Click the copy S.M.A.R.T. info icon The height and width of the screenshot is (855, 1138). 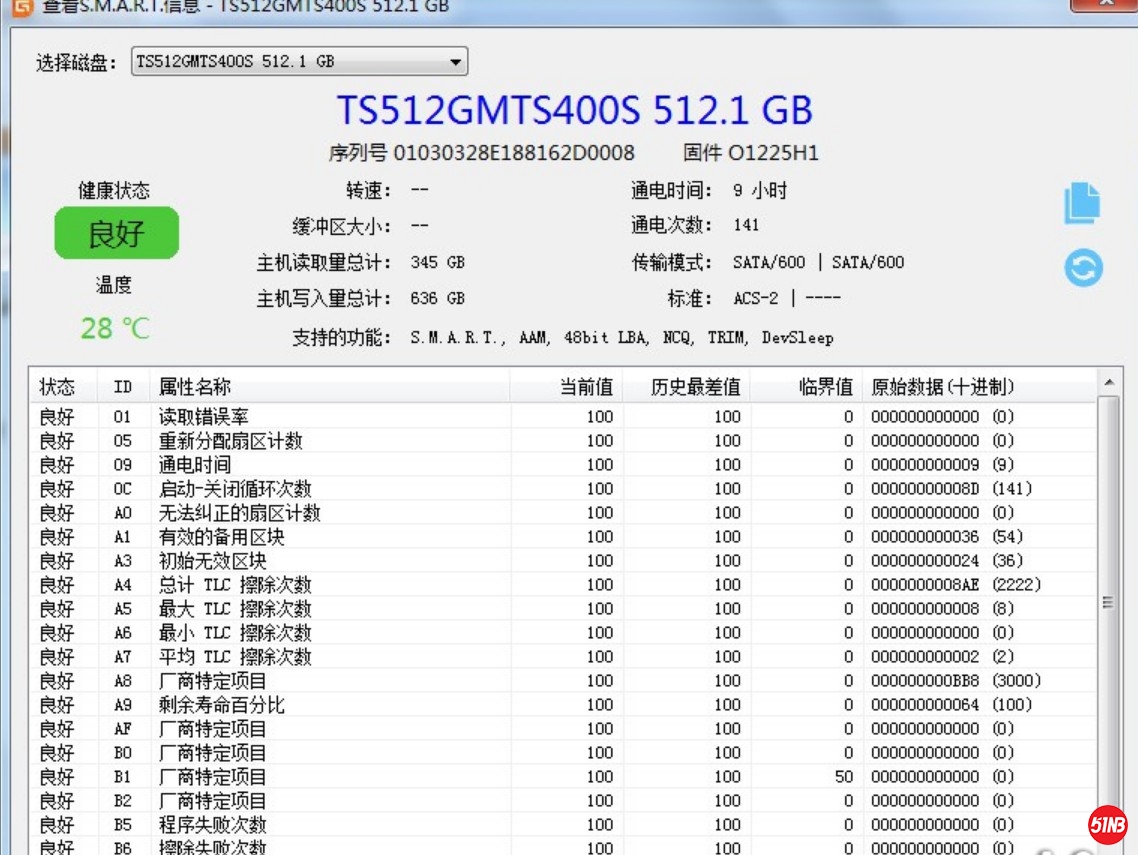click(x=1082, y=203)
